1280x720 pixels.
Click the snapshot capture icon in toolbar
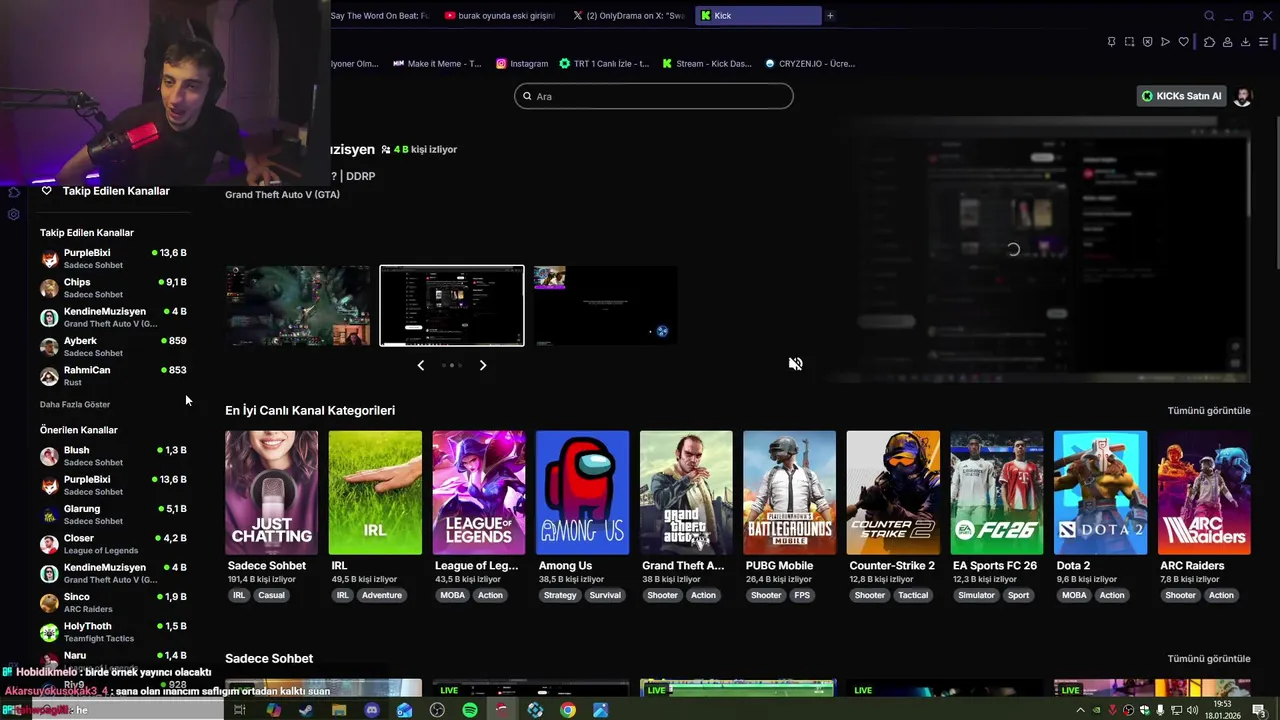[1129, 42]
